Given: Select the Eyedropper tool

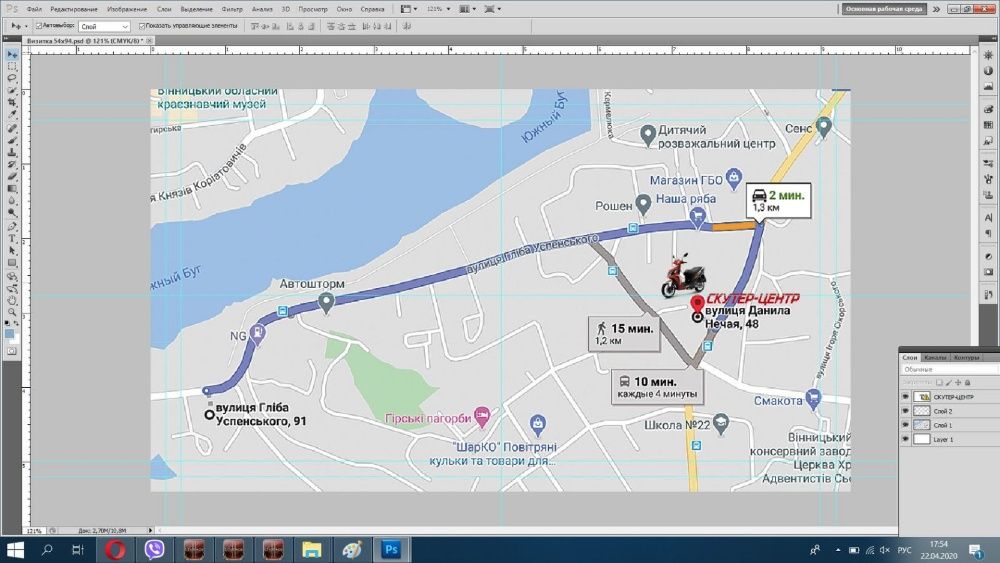Looking at the screenshot, I should coord(12,114).
